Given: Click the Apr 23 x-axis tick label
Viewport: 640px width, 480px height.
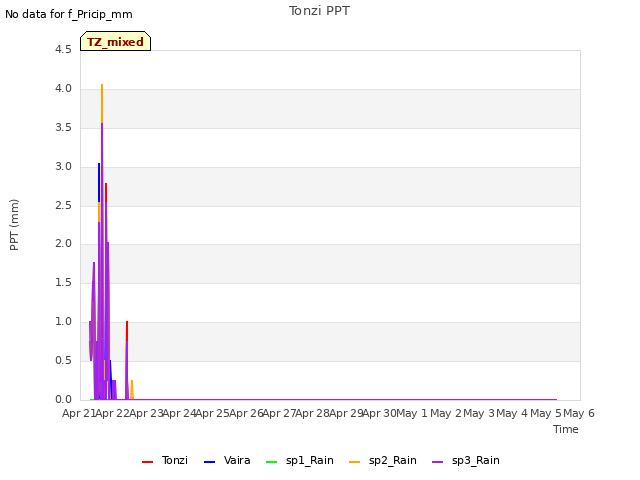Looking at the screenshot, I should tap(146, 413).
